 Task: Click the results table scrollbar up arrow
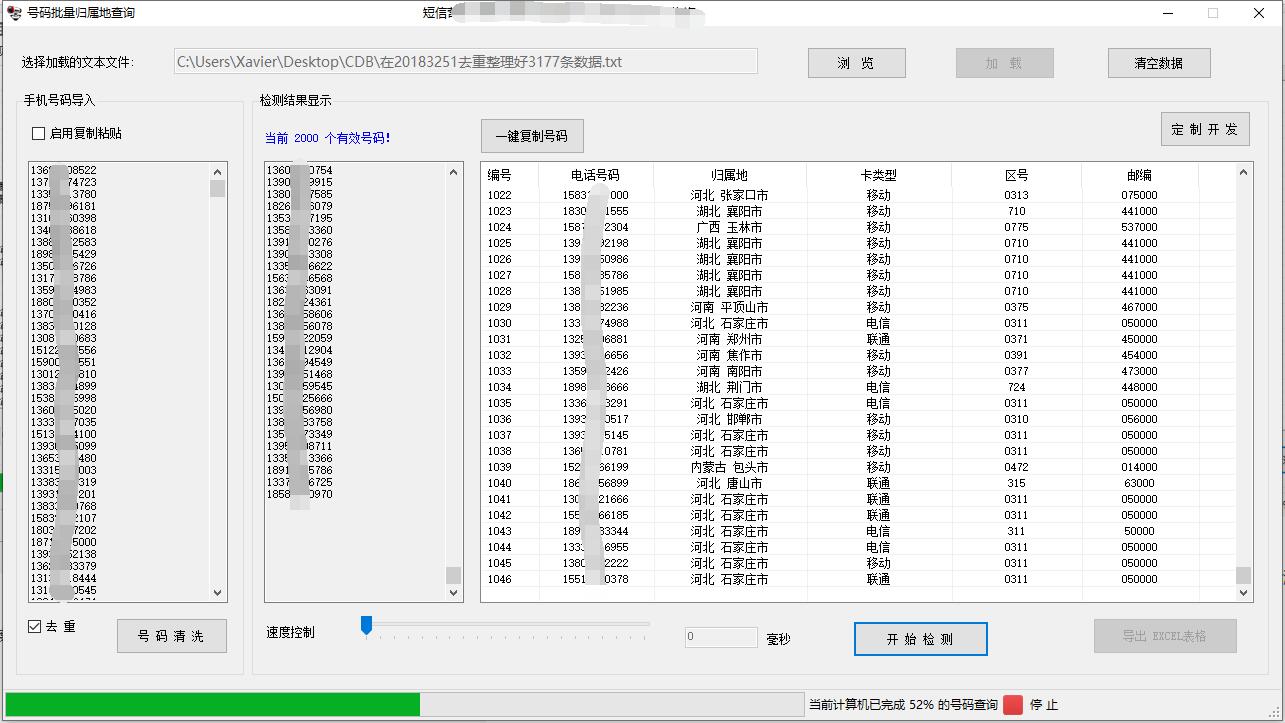coord(1244,172)
